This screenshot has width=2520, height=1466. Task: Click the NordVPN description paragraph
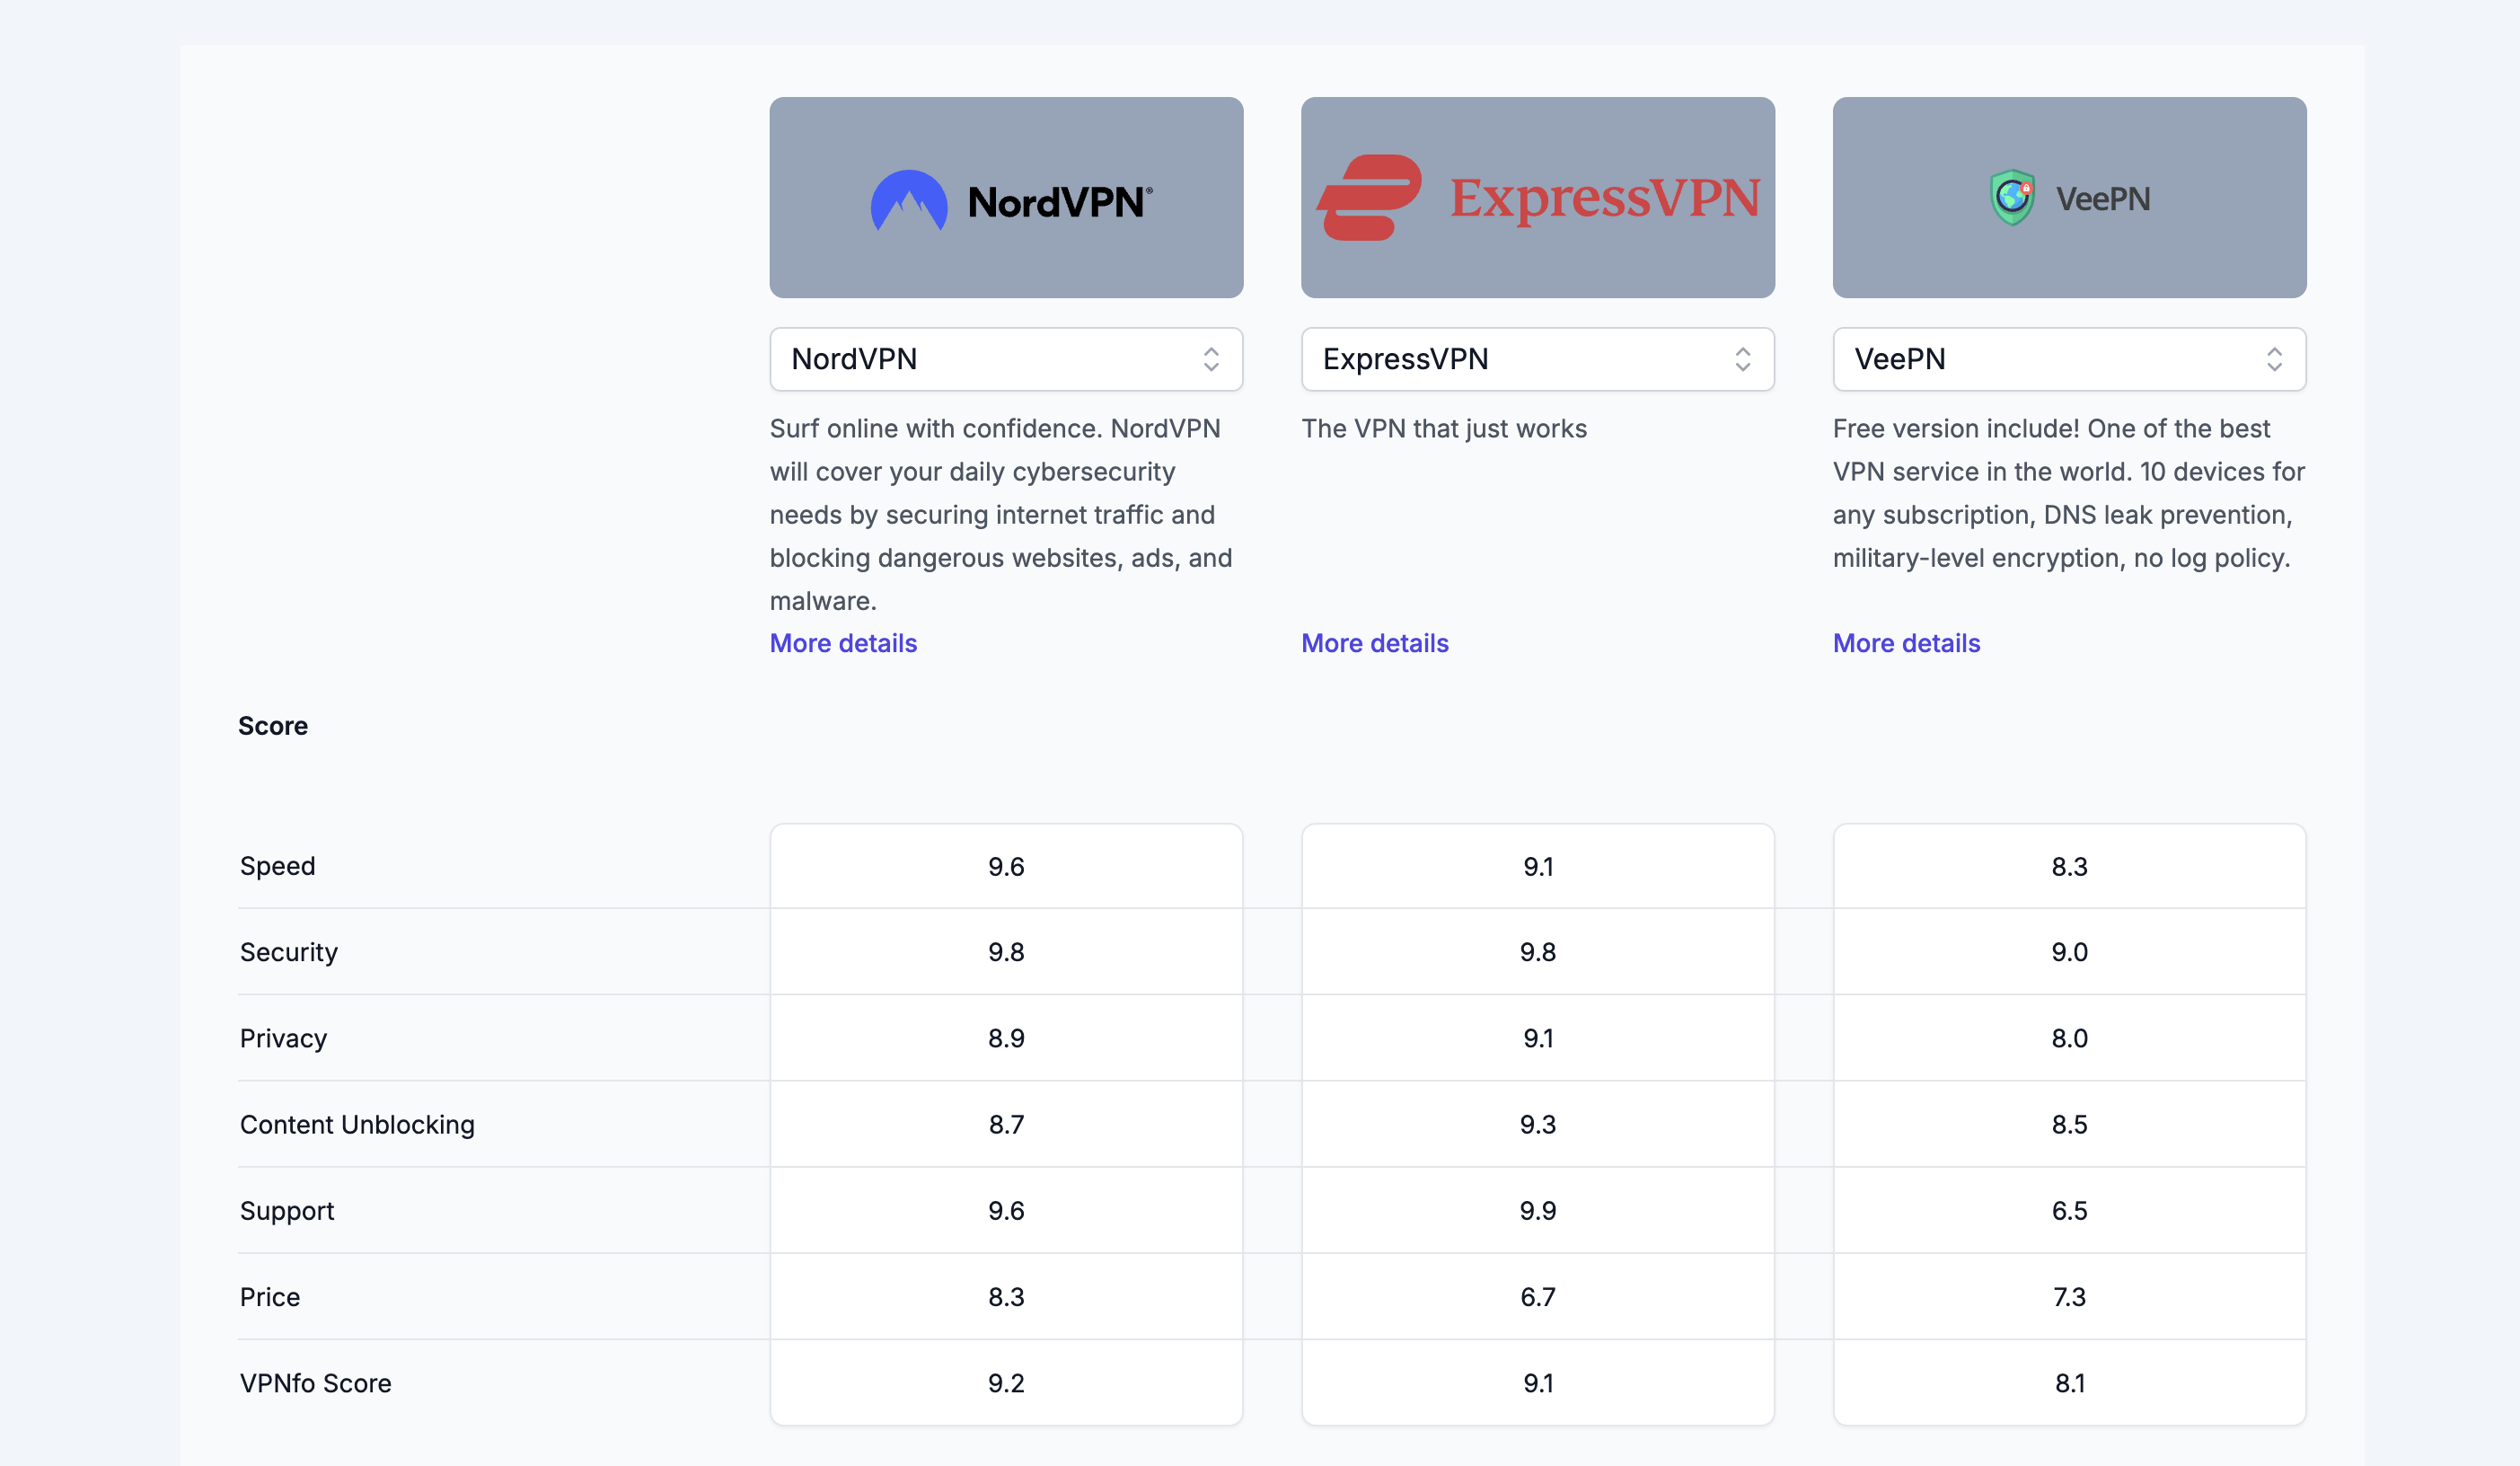[1002, 514]
